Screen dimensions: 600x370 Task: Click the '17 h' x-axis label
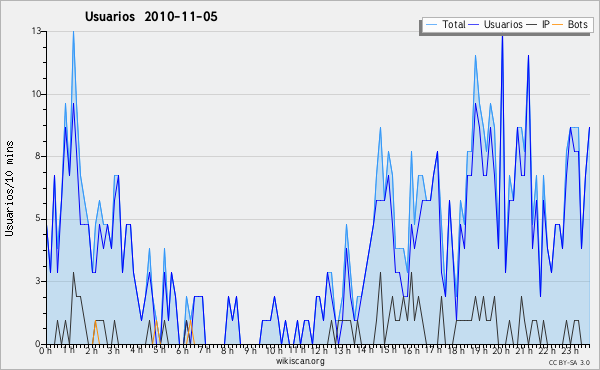[433, 350]
